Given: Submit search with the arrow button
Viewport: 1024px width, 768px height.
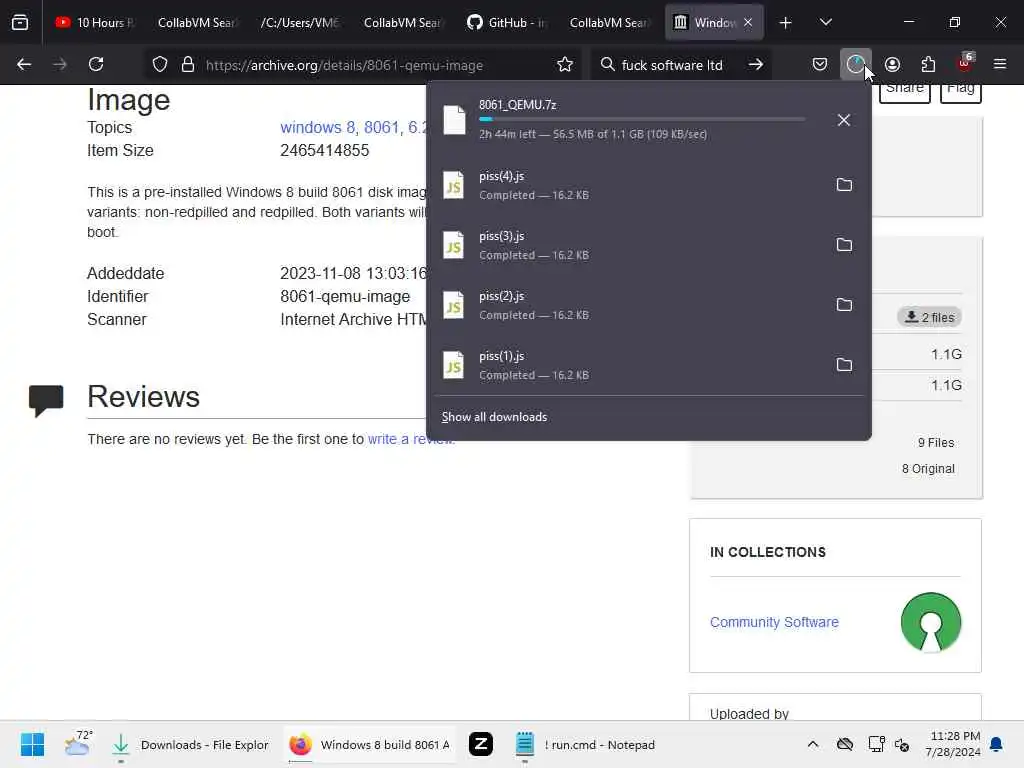Looking at the screenshot, I should (x=756, y=65).
